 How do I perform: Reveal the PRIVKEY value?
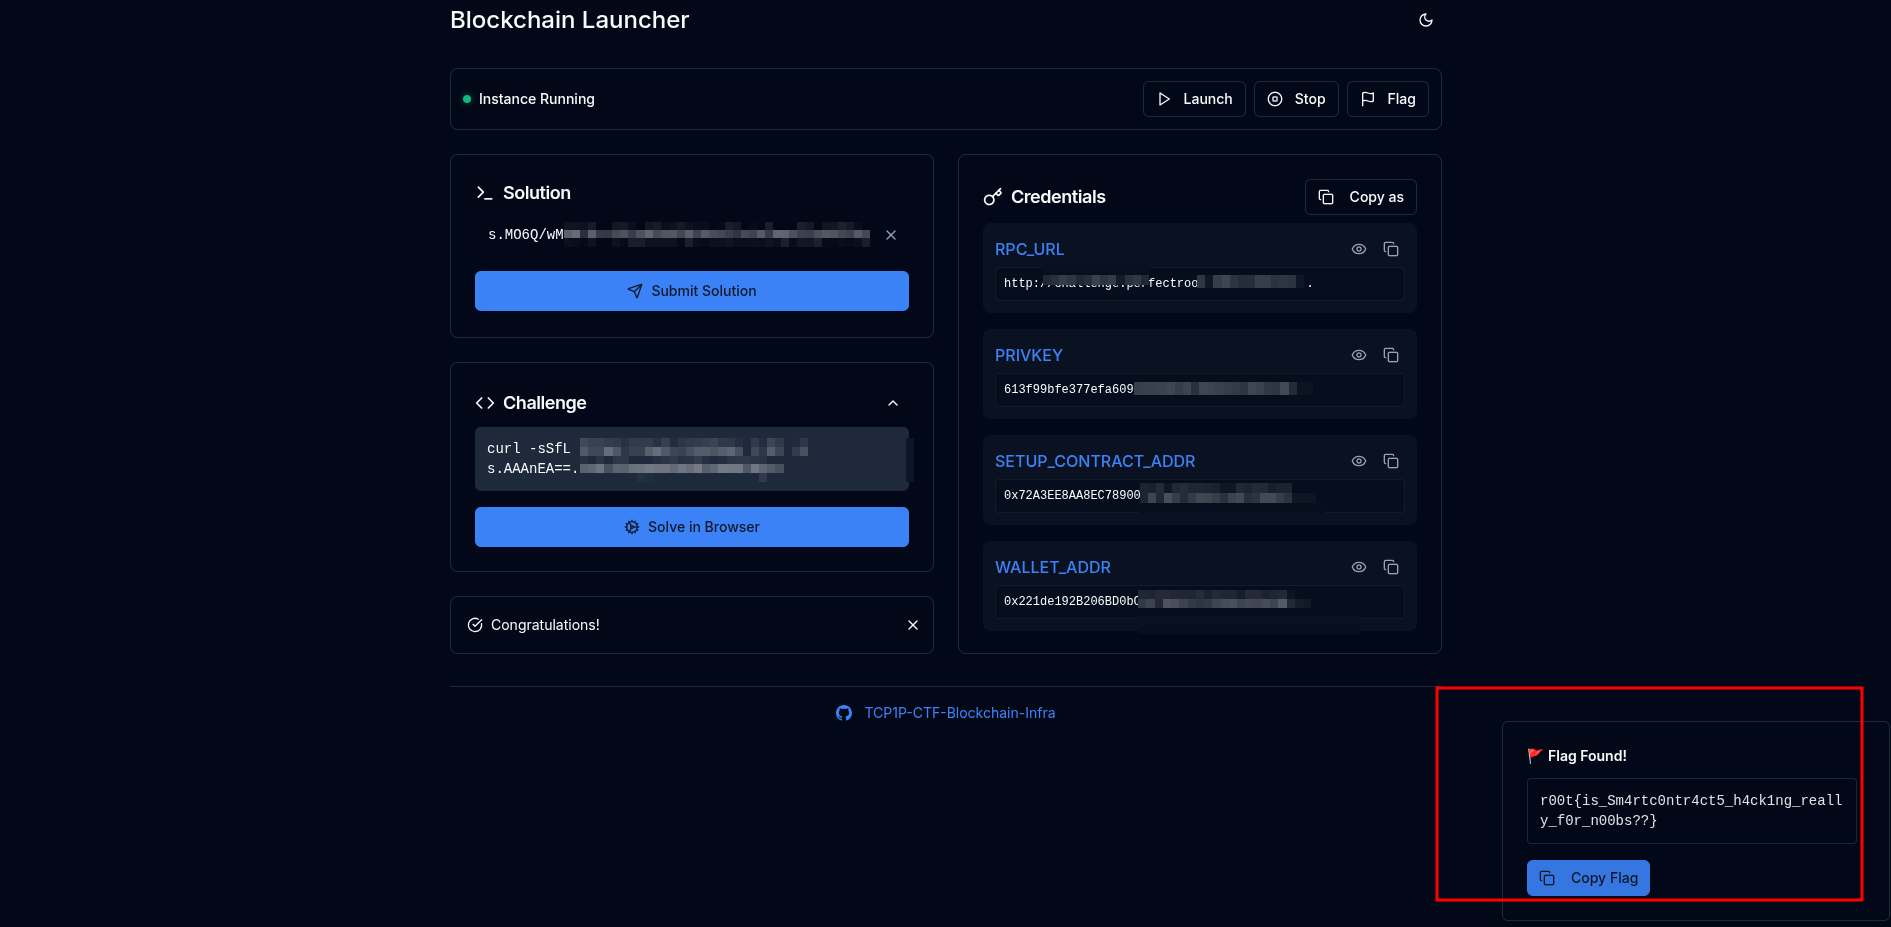pos(1359,355)
